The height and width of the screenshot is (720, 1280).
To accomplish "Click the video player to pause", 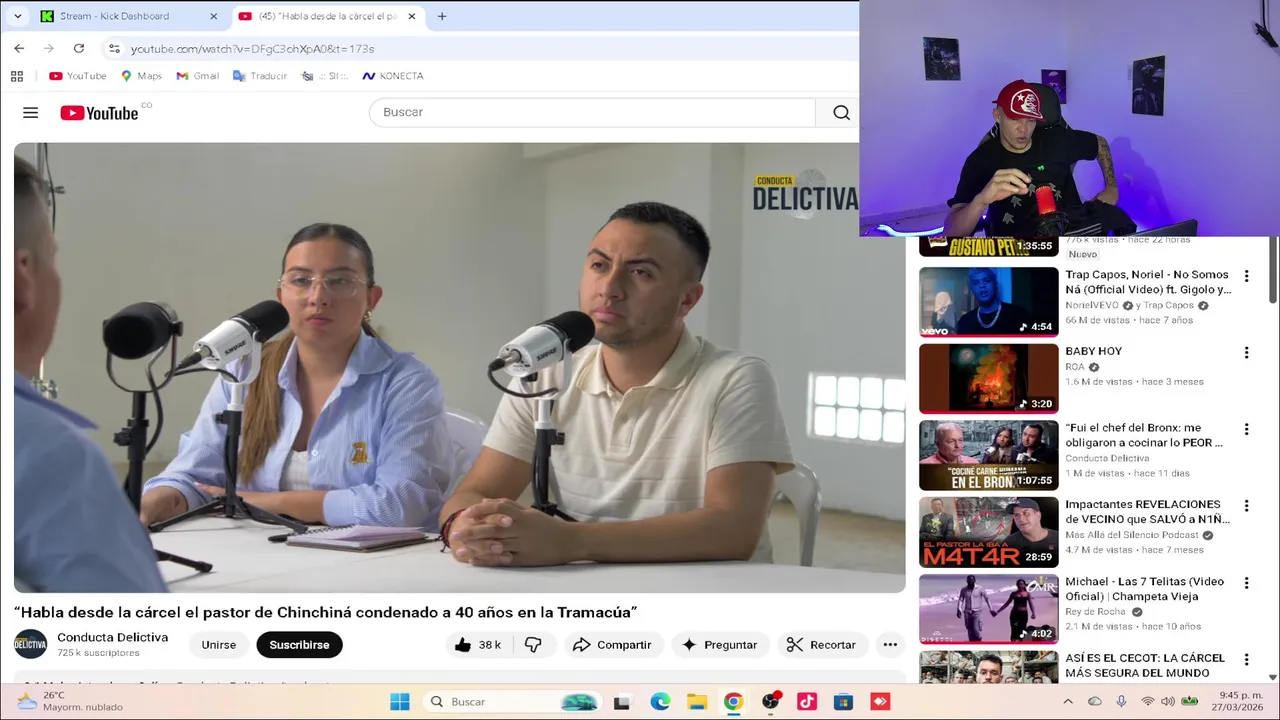I will (x=459, y=368).
